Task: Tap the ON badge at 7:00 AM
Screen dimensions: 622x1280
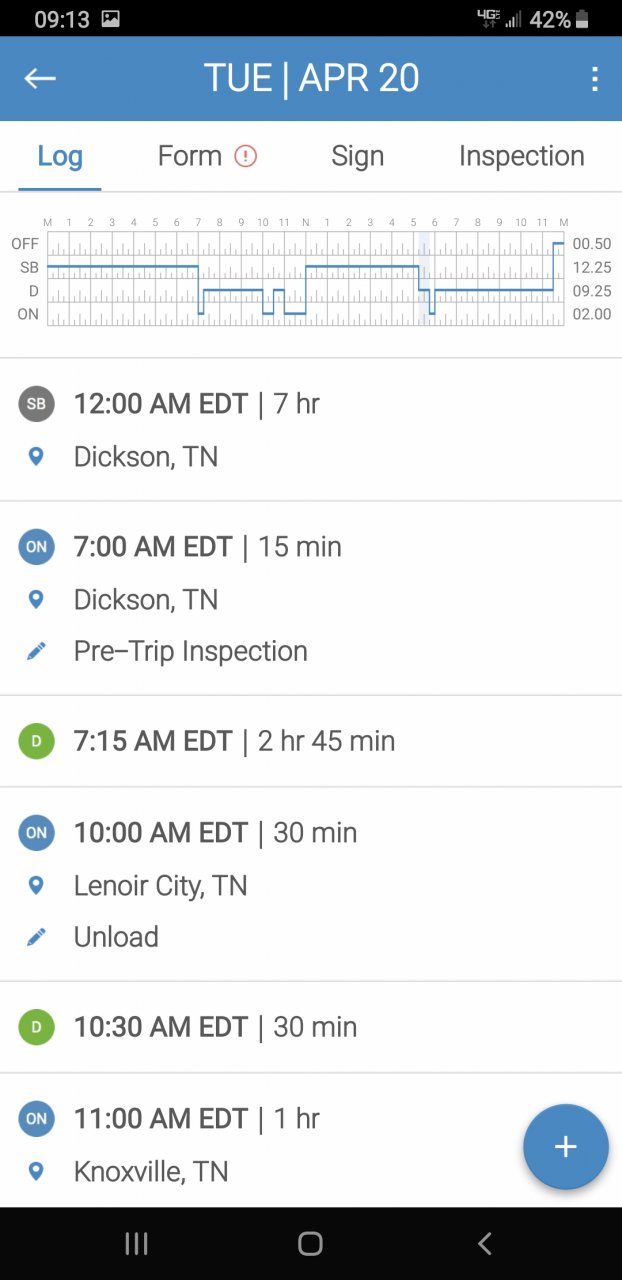Action: (x=36, y=547)
